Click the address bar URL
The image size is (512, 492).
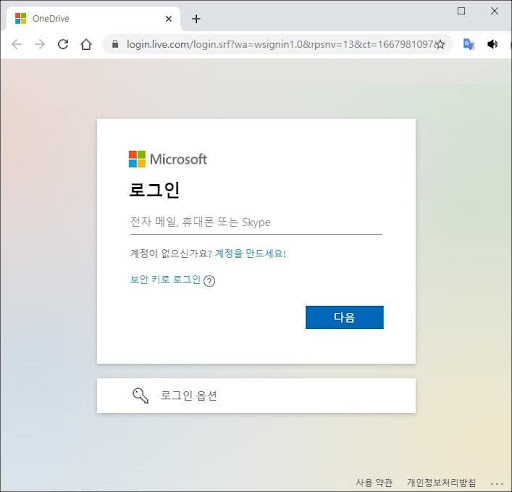click(x=279, y=44)
